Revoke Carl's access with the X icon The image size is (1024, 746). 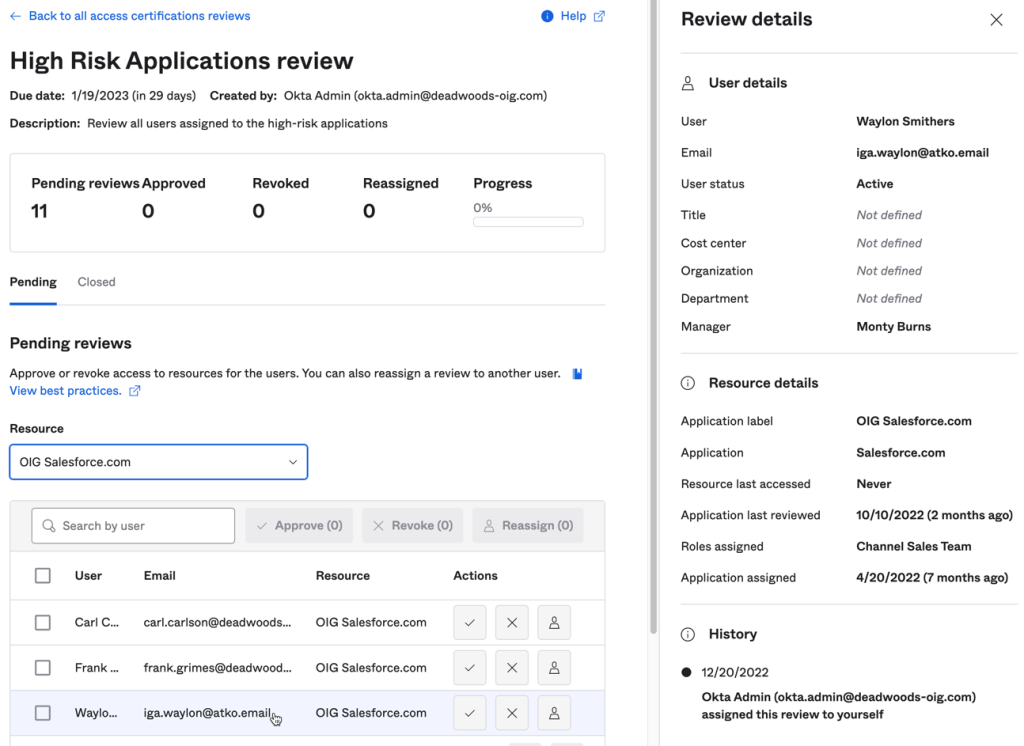pos(511,622)
